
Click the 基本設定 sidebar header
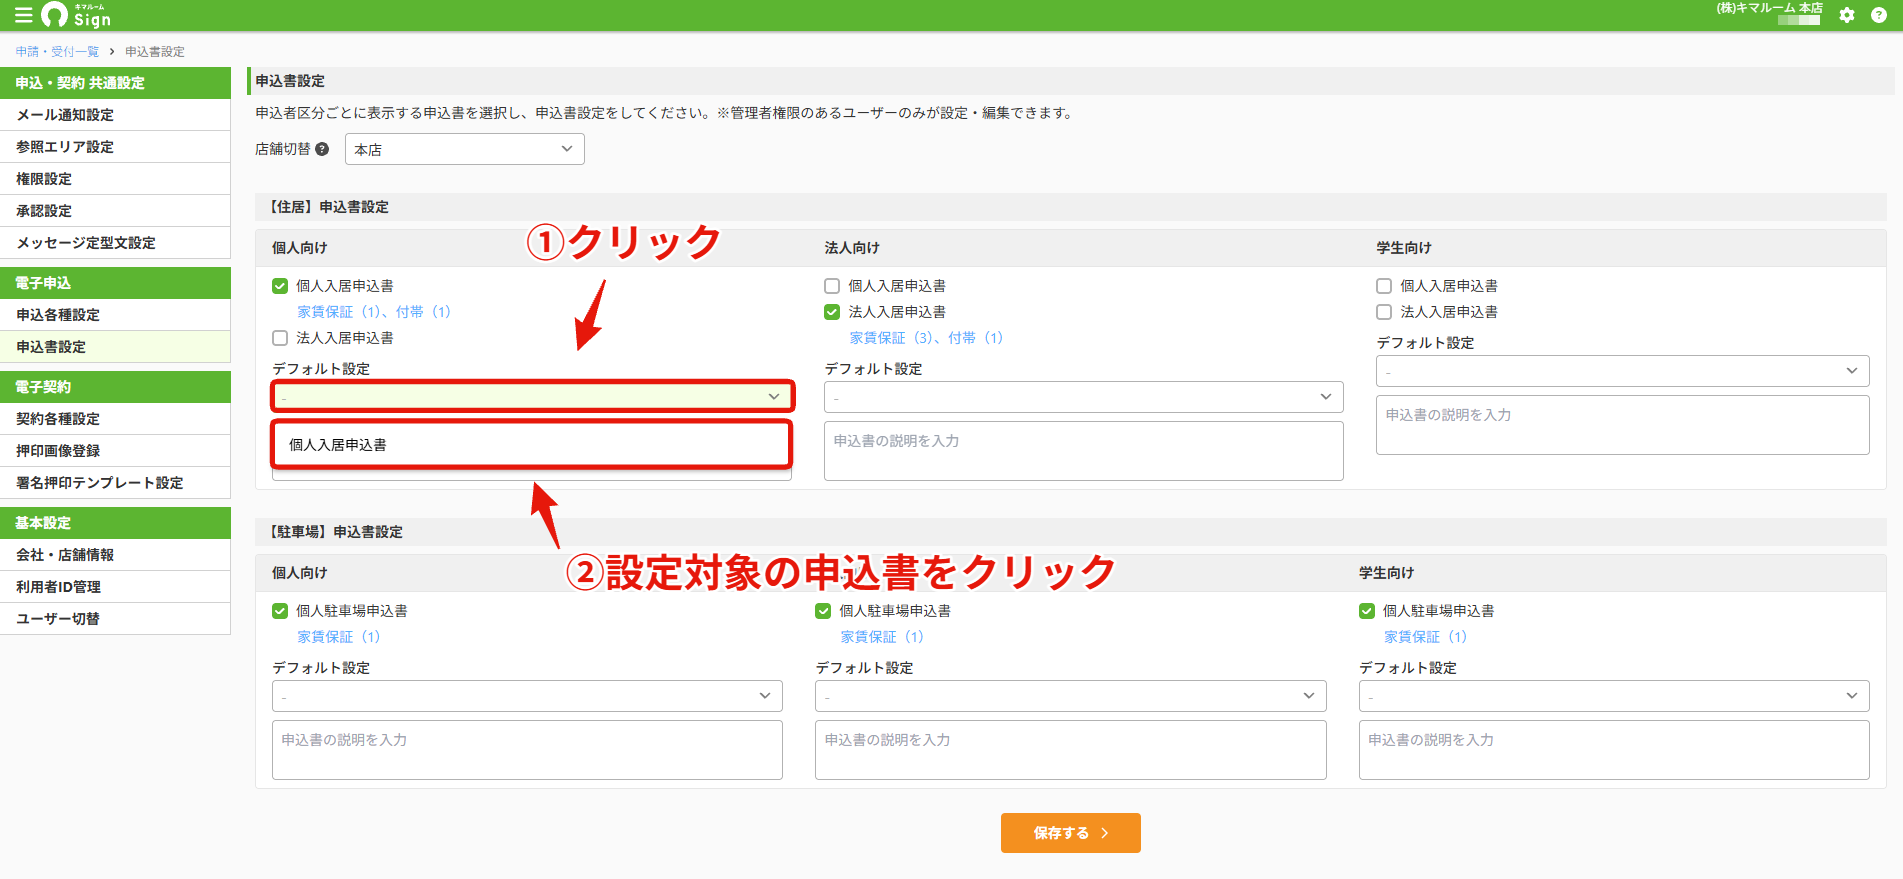(115, 523)
